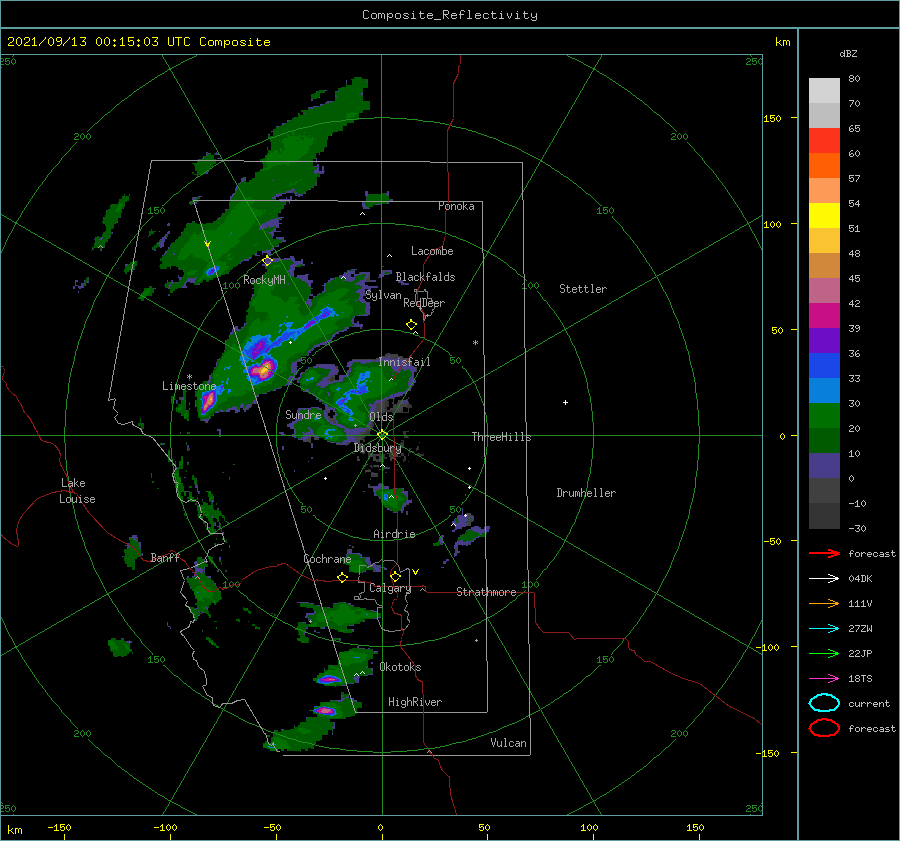
Task: Click the Stettler label on map
Action: (x=583, y=289)
